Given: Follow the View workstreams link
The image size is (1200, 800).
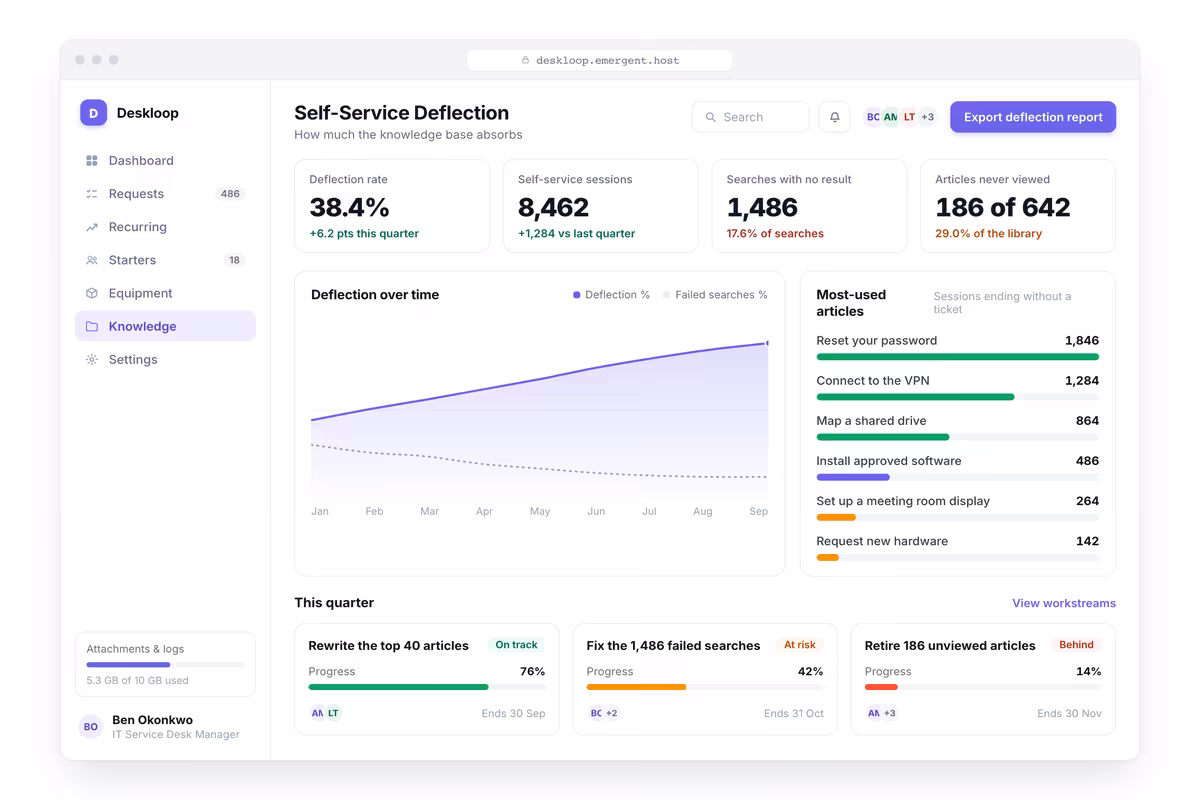Looking at the screenshot, I should coord(1064,603).
